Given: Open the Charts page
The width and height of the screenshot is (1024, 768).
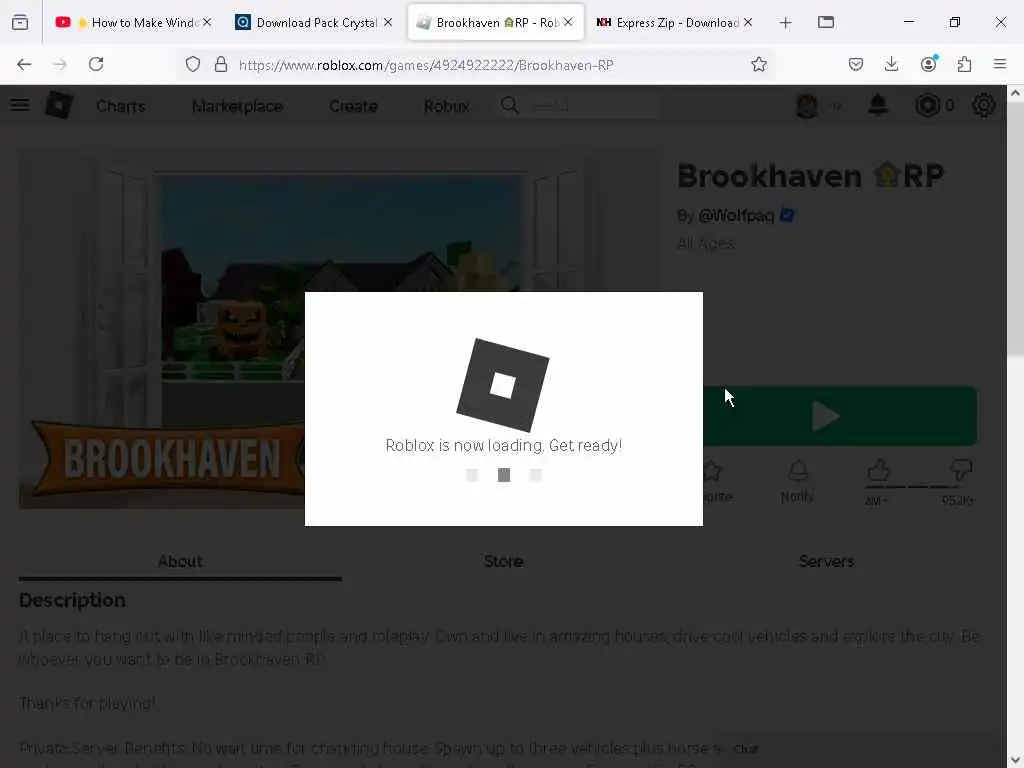Looking at the screenshot, I should coord(121,106).
